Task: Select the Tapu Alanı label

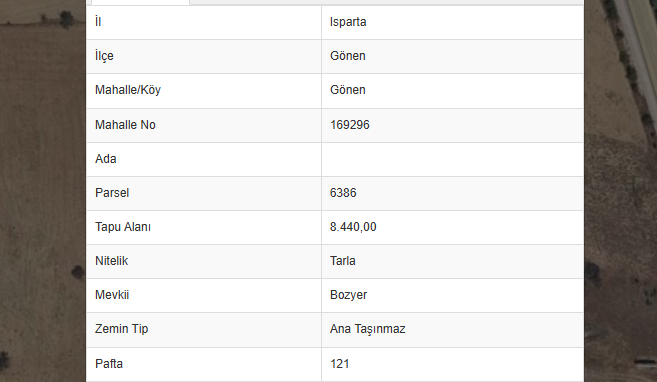Action: 123,227
